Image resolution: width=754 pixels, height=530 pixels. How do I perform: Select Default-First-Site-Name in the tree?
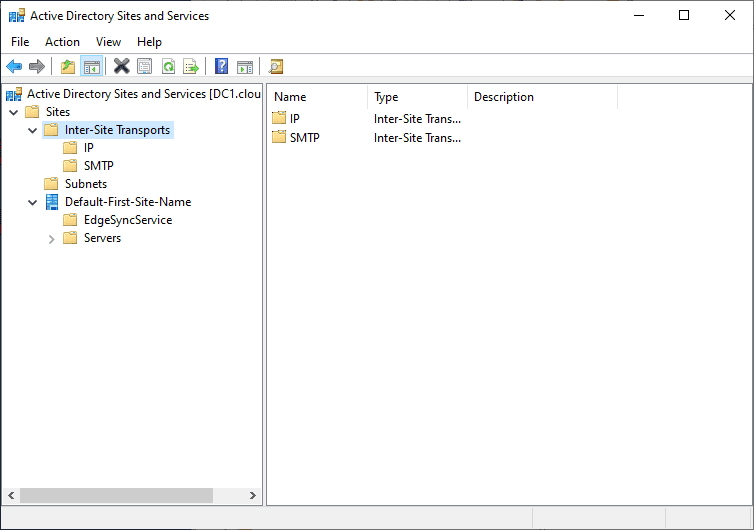click(128, 202)
